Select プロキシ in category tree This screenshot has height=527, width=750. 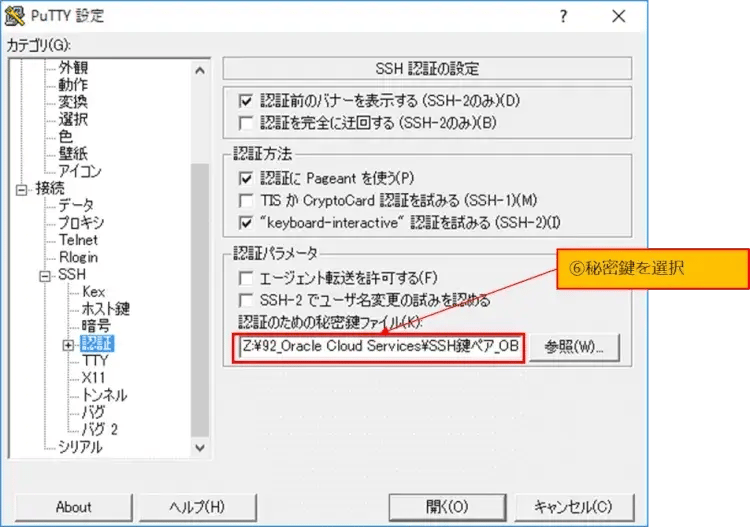[81, 223]
